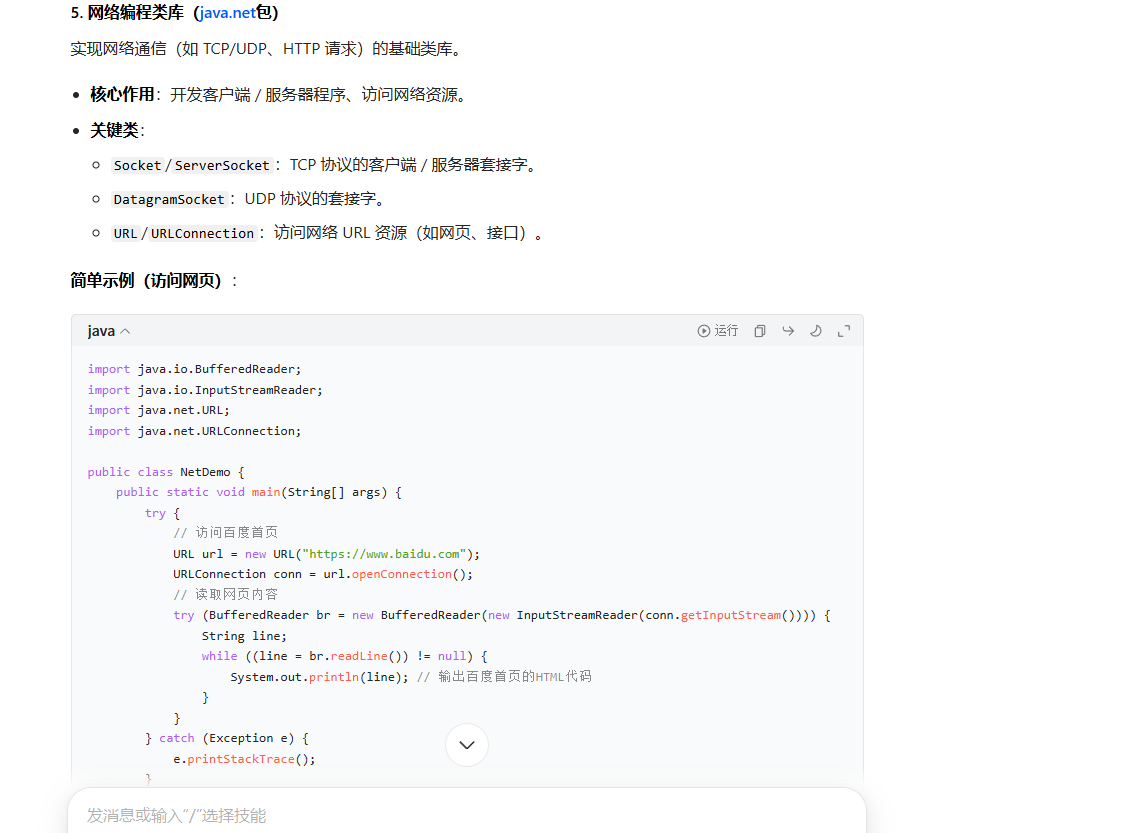Click sentence 实现网络通信 description paragraph
Viewport: 1138px width, 833px height.
(266, 49)
